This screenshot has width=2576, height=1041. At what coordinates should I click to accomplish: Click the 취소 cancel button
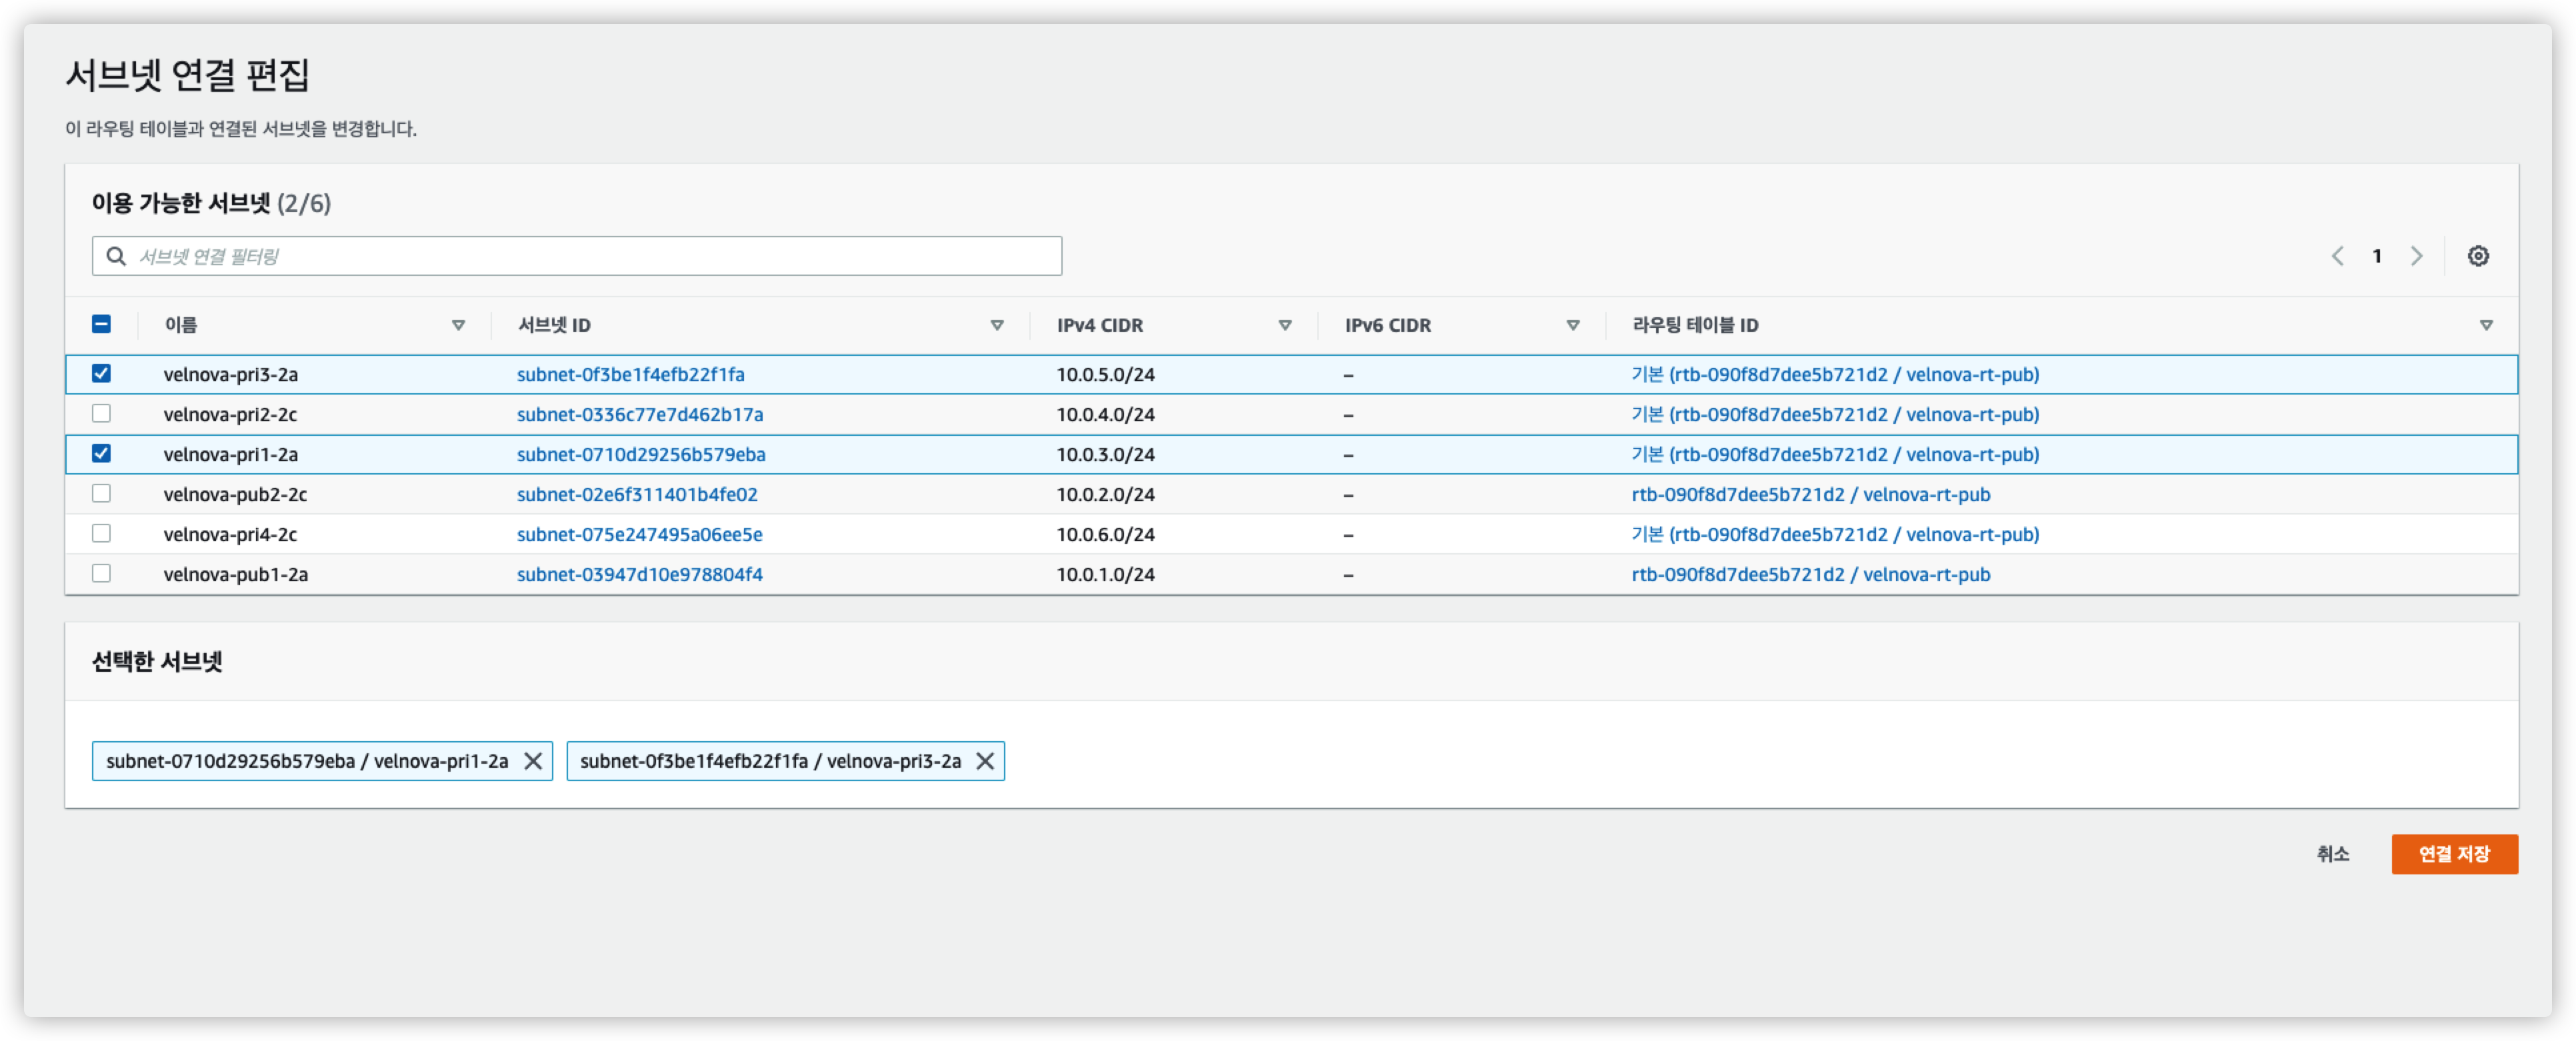[x=2332, y=854]
